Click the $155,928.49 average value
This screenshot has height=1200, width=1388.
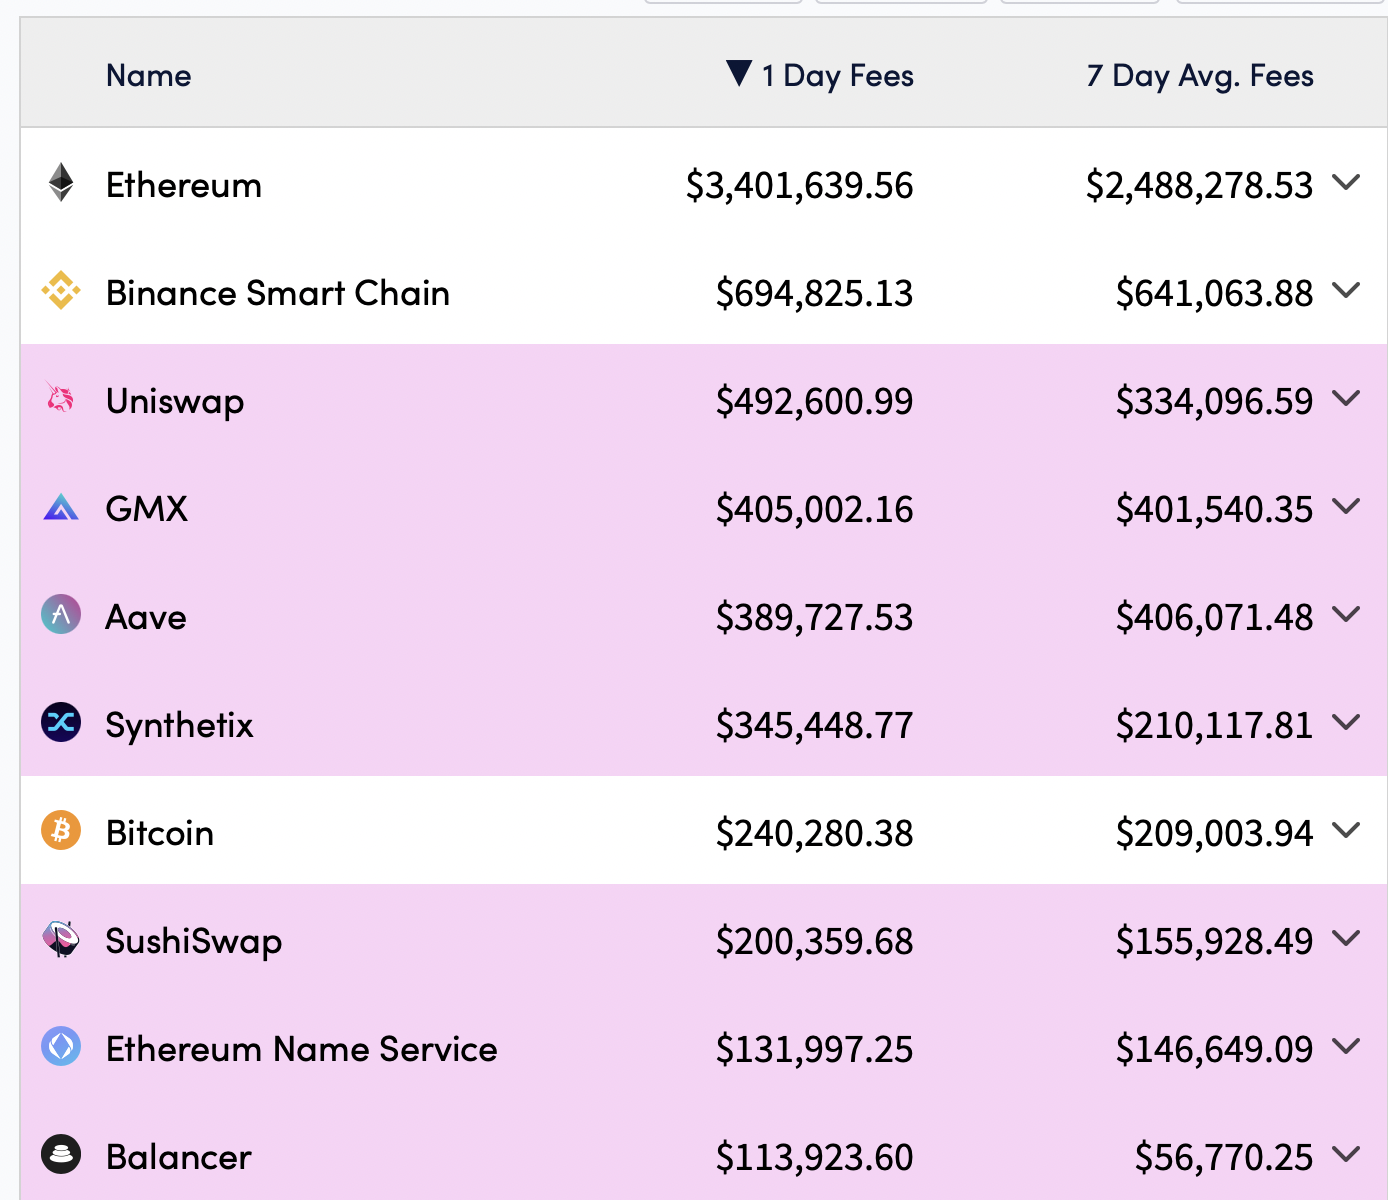pyautogui.click(x=1215, y=942)
